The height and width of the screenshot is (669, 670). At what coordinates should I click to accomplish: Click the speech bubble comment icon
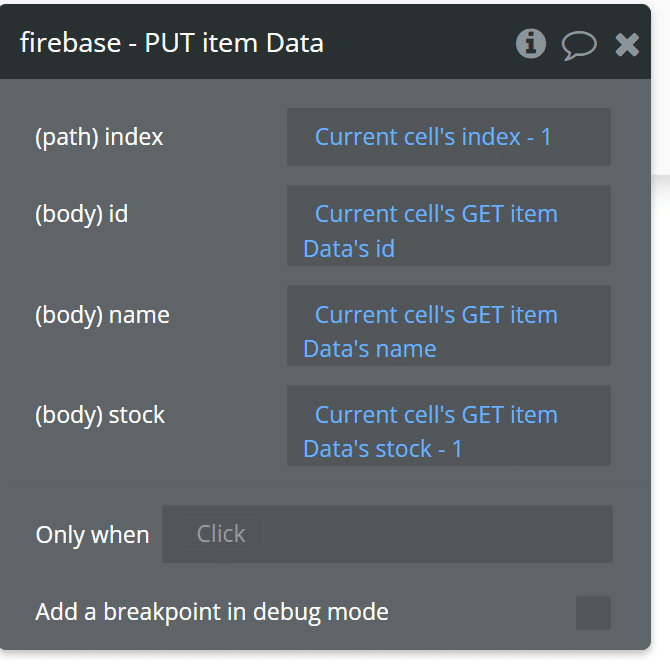(579, 45)
